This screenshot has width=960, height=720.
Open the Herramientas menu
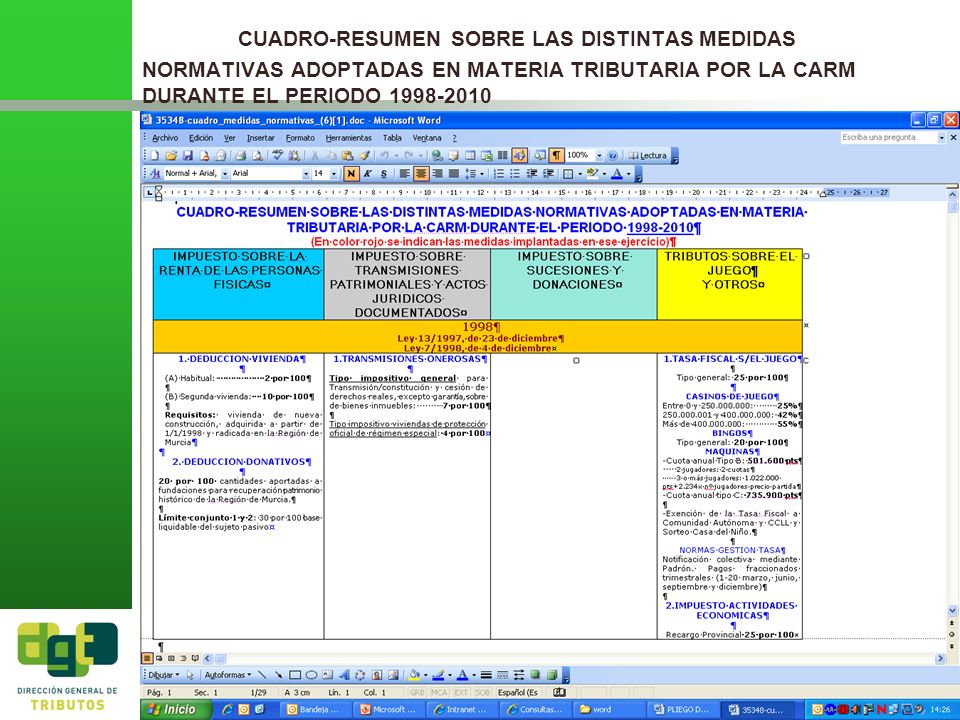pos(348,138)
